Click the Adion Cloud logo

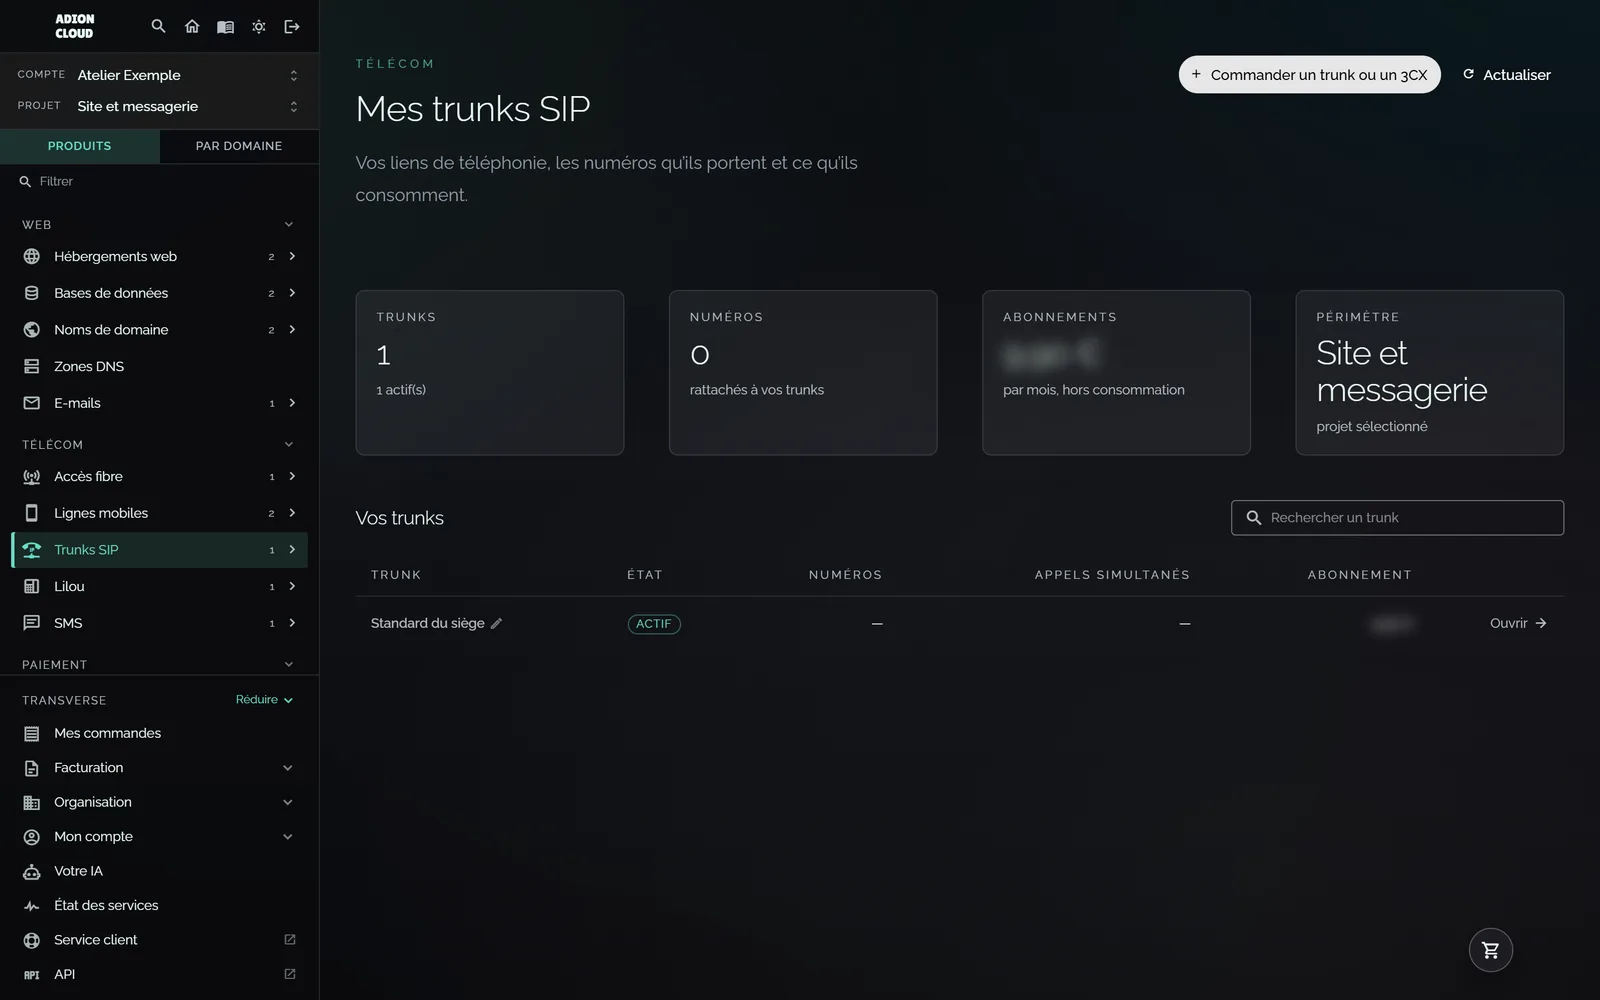point(74,26)
